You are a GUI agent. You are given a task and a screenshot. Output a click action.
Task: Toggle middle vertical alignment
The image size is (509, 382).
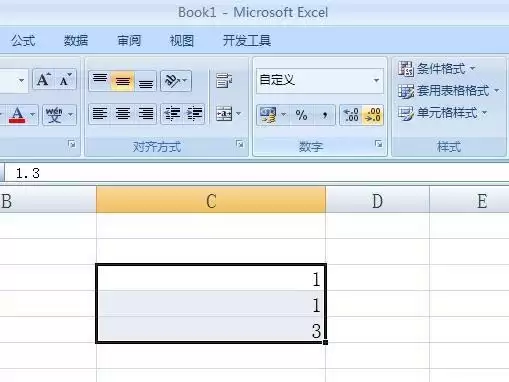[123, 80]
